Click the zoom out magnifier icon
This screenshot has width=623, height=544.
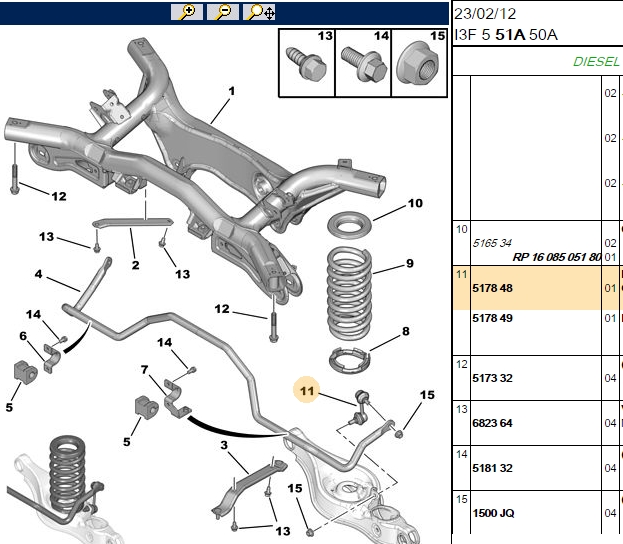(x=223, y=12)
